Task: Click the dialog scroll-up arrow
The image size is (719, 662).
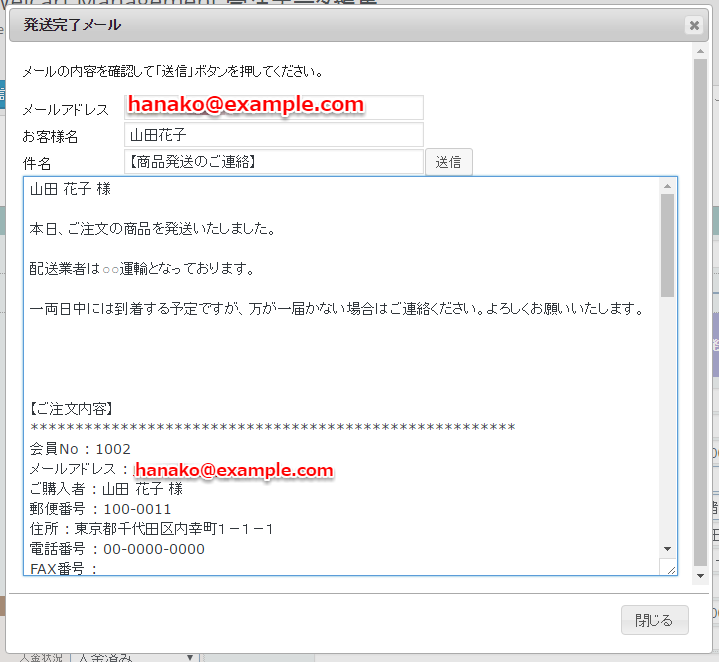Action: point(700,51)
